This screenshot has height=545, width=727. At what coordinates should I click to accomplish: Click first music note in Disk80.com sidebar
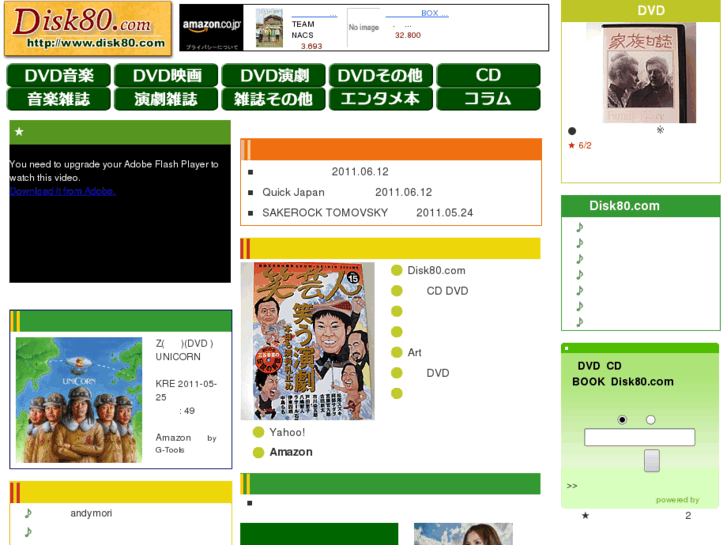(580, 227)
